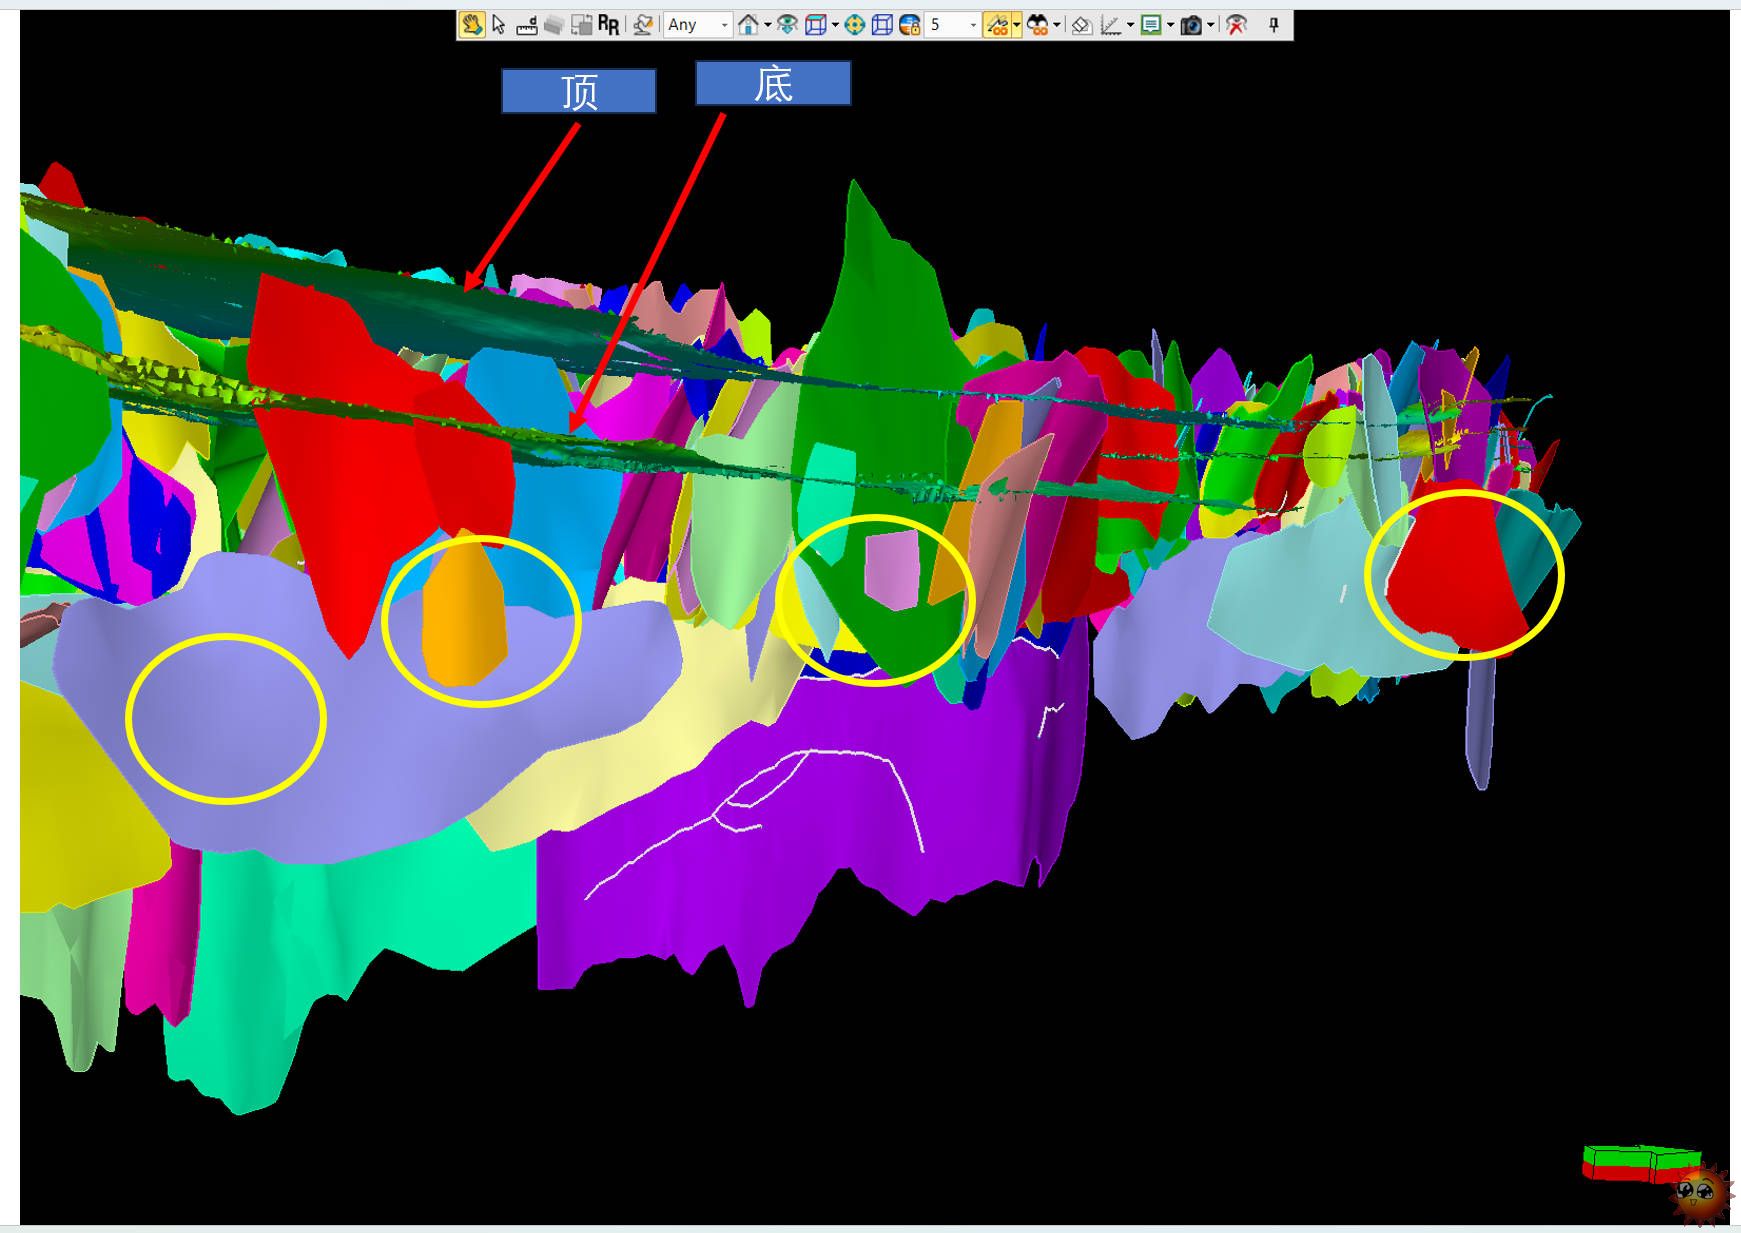Image resolution: width=1741 pixels, height=1233 pixels.
Task: Open the annotation comment dropdown arrow
Action: point(1170,25)
